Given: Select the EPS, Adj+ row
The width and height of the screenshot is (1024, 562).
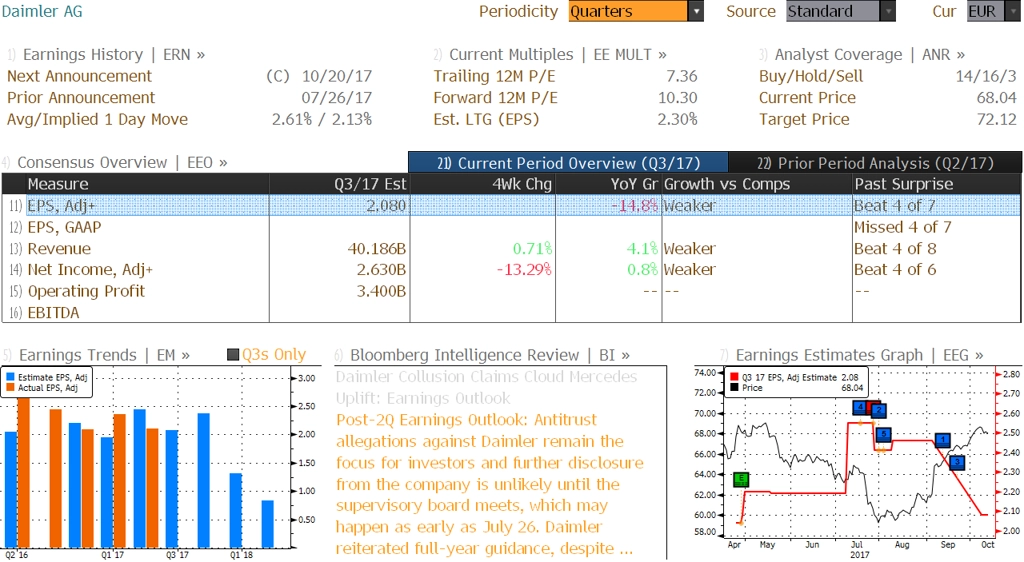Looking at the screenshot, I should (511, 206).
